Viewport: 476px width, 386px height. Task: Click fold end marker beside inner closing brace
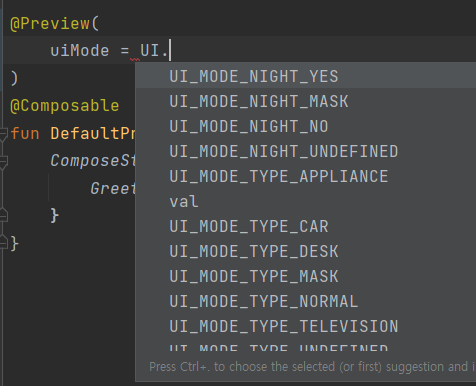pos(3,215)
